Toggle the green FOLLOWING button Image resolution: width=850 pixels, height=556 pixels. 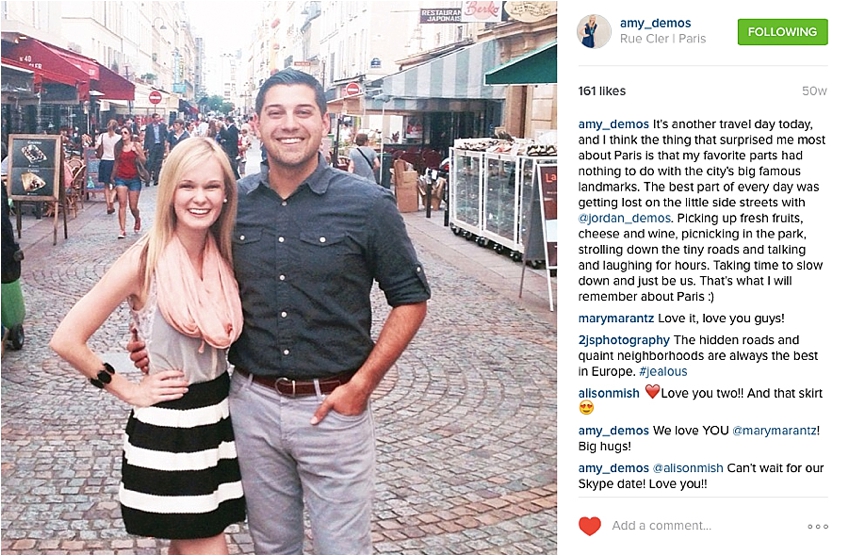(782, 32)
